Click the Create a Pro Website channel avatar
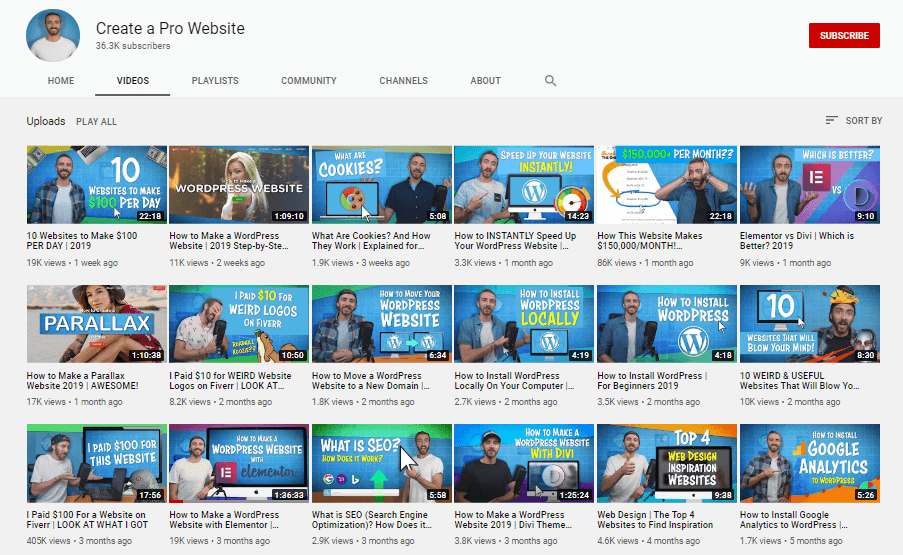903x555 pixels. [x=53, y=36]
